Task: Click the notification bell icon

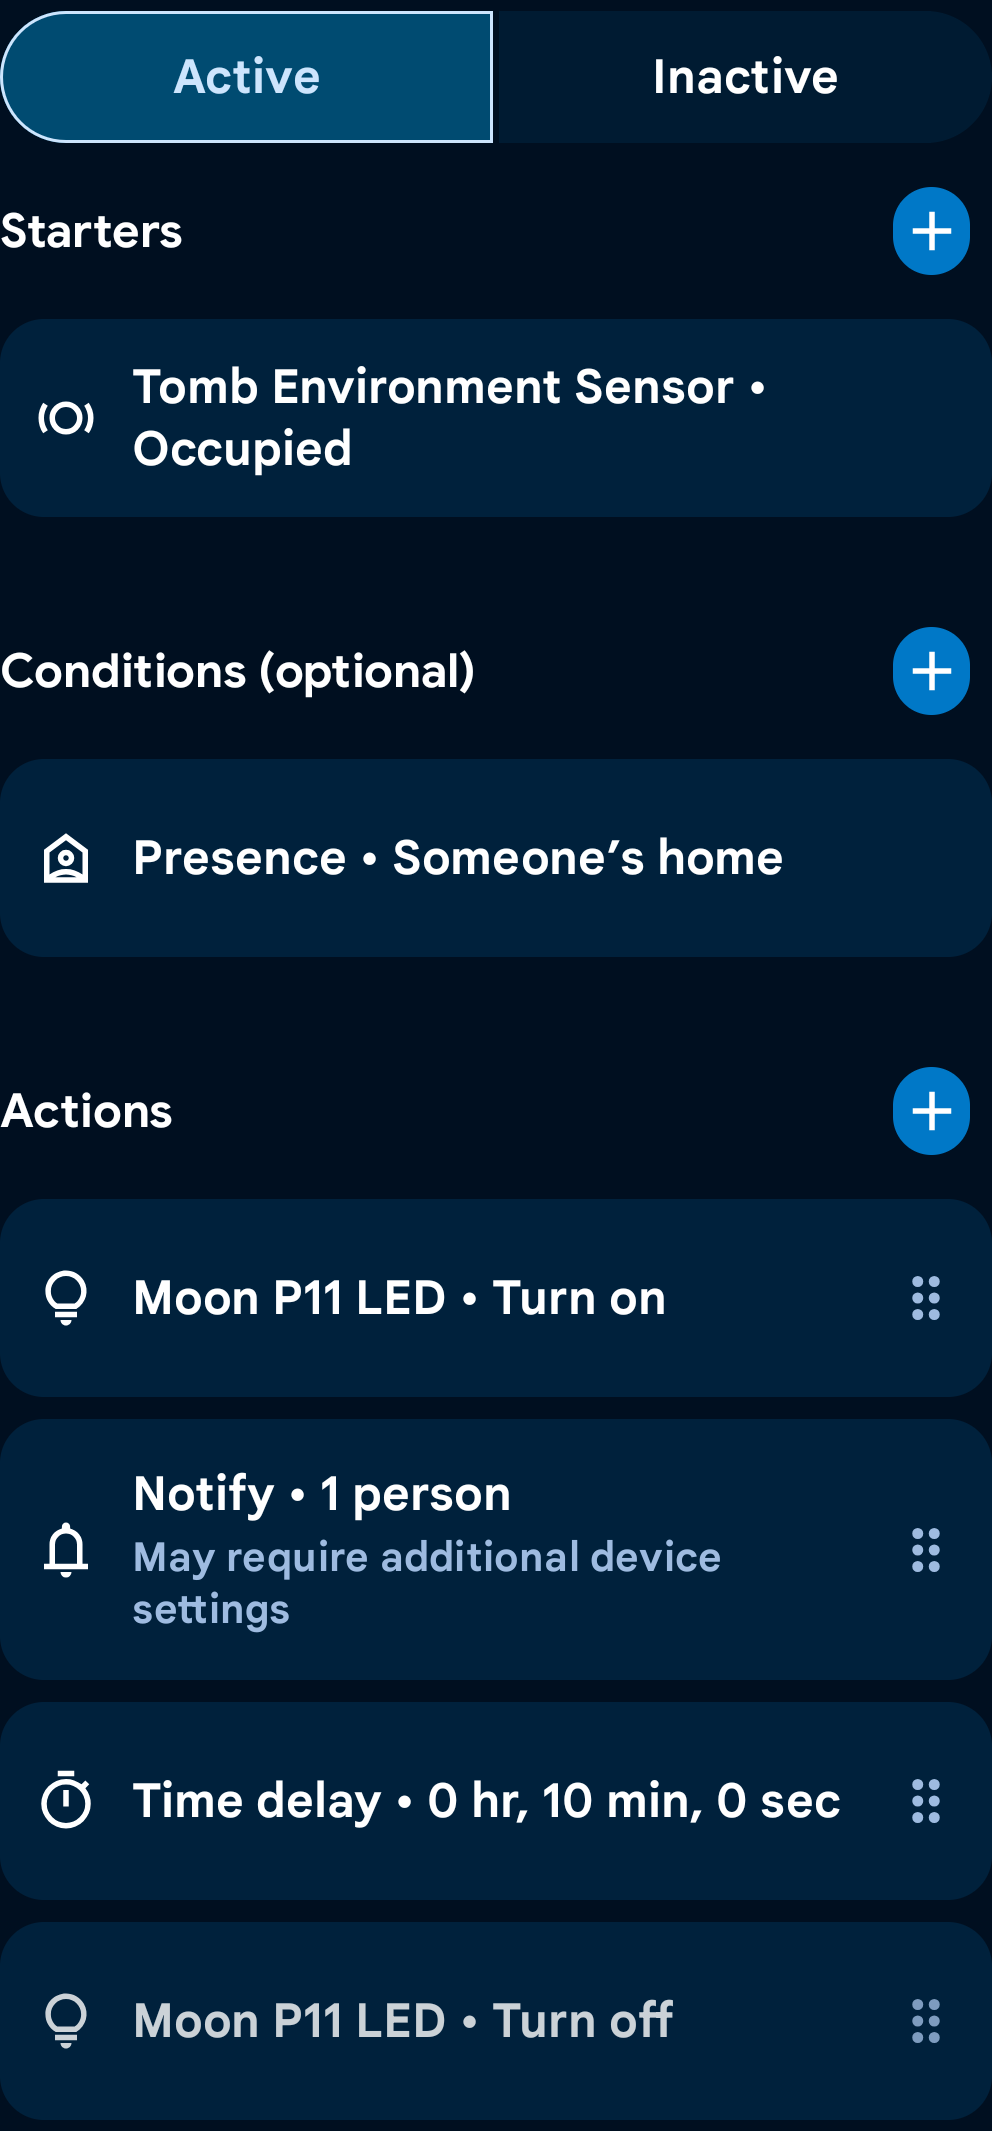Action: click(66, 1550)
